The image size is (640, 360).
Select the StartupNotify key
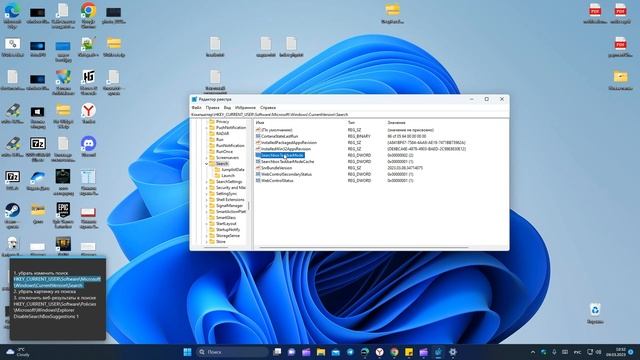click(228, 230)
